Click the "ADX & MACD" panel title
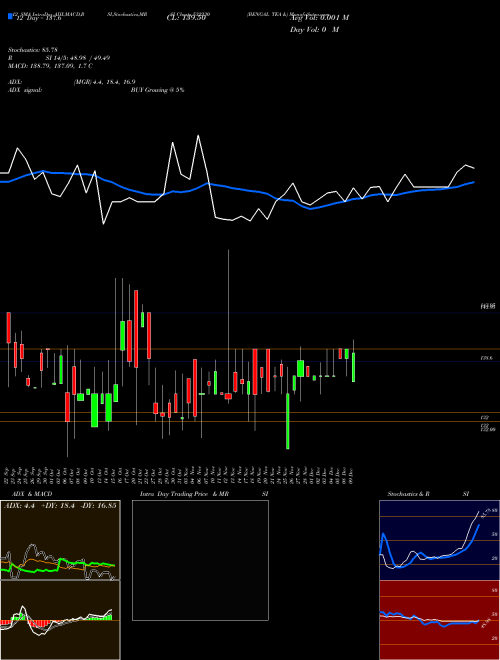This screenshot has height=660, width=500. coord(32,494)
